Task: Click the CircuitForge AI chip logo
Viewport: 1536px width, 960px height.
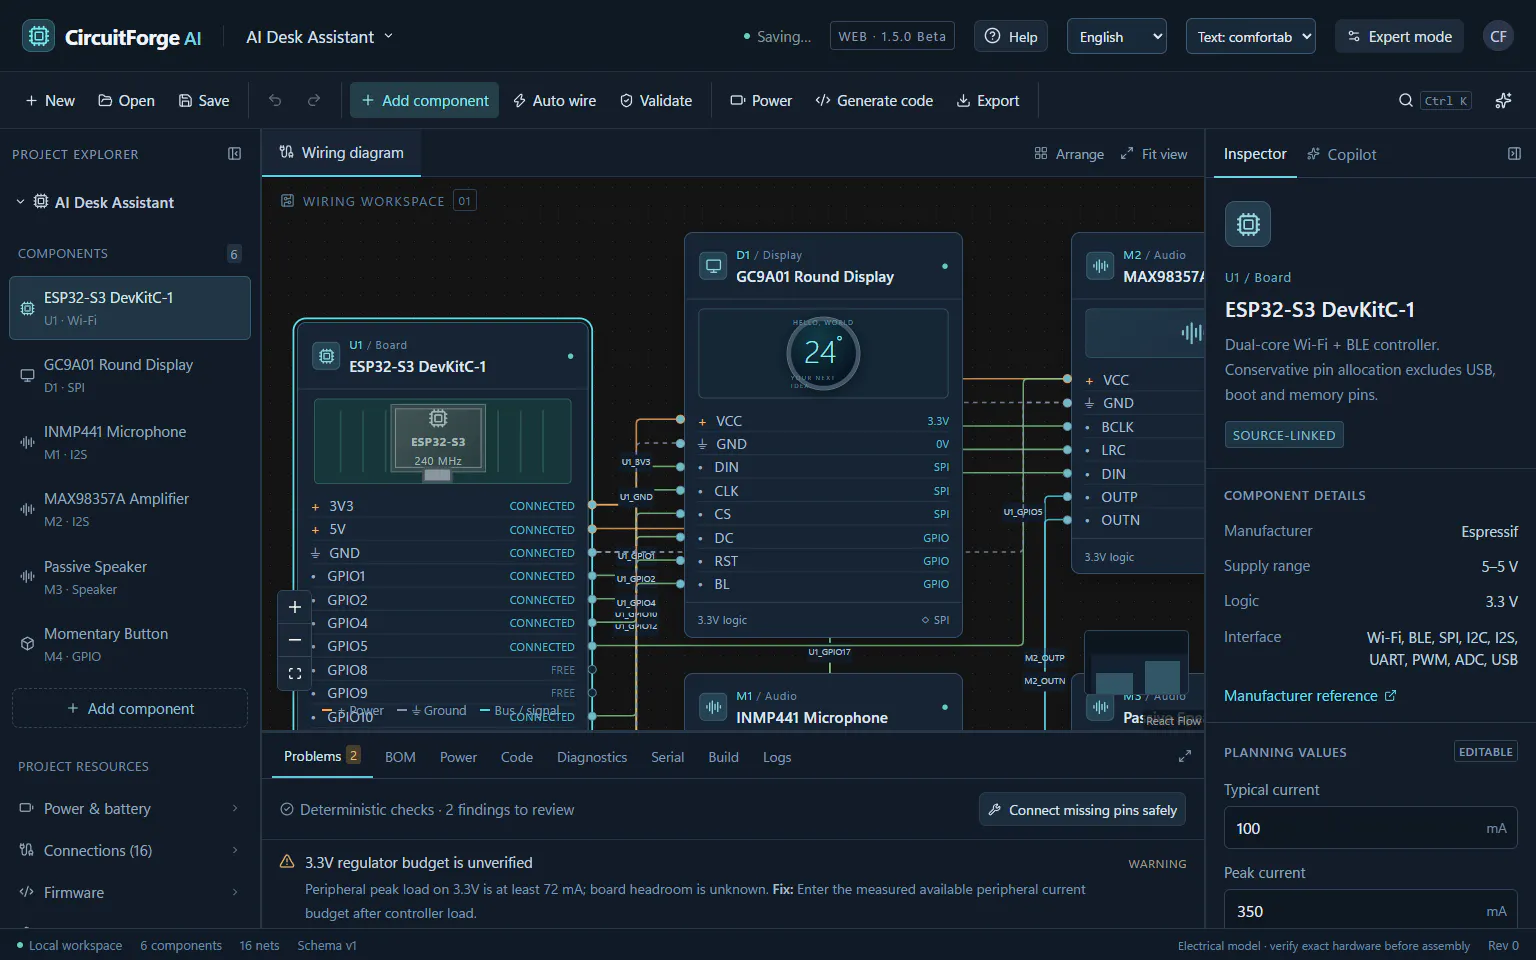Action: pos(38,37)
